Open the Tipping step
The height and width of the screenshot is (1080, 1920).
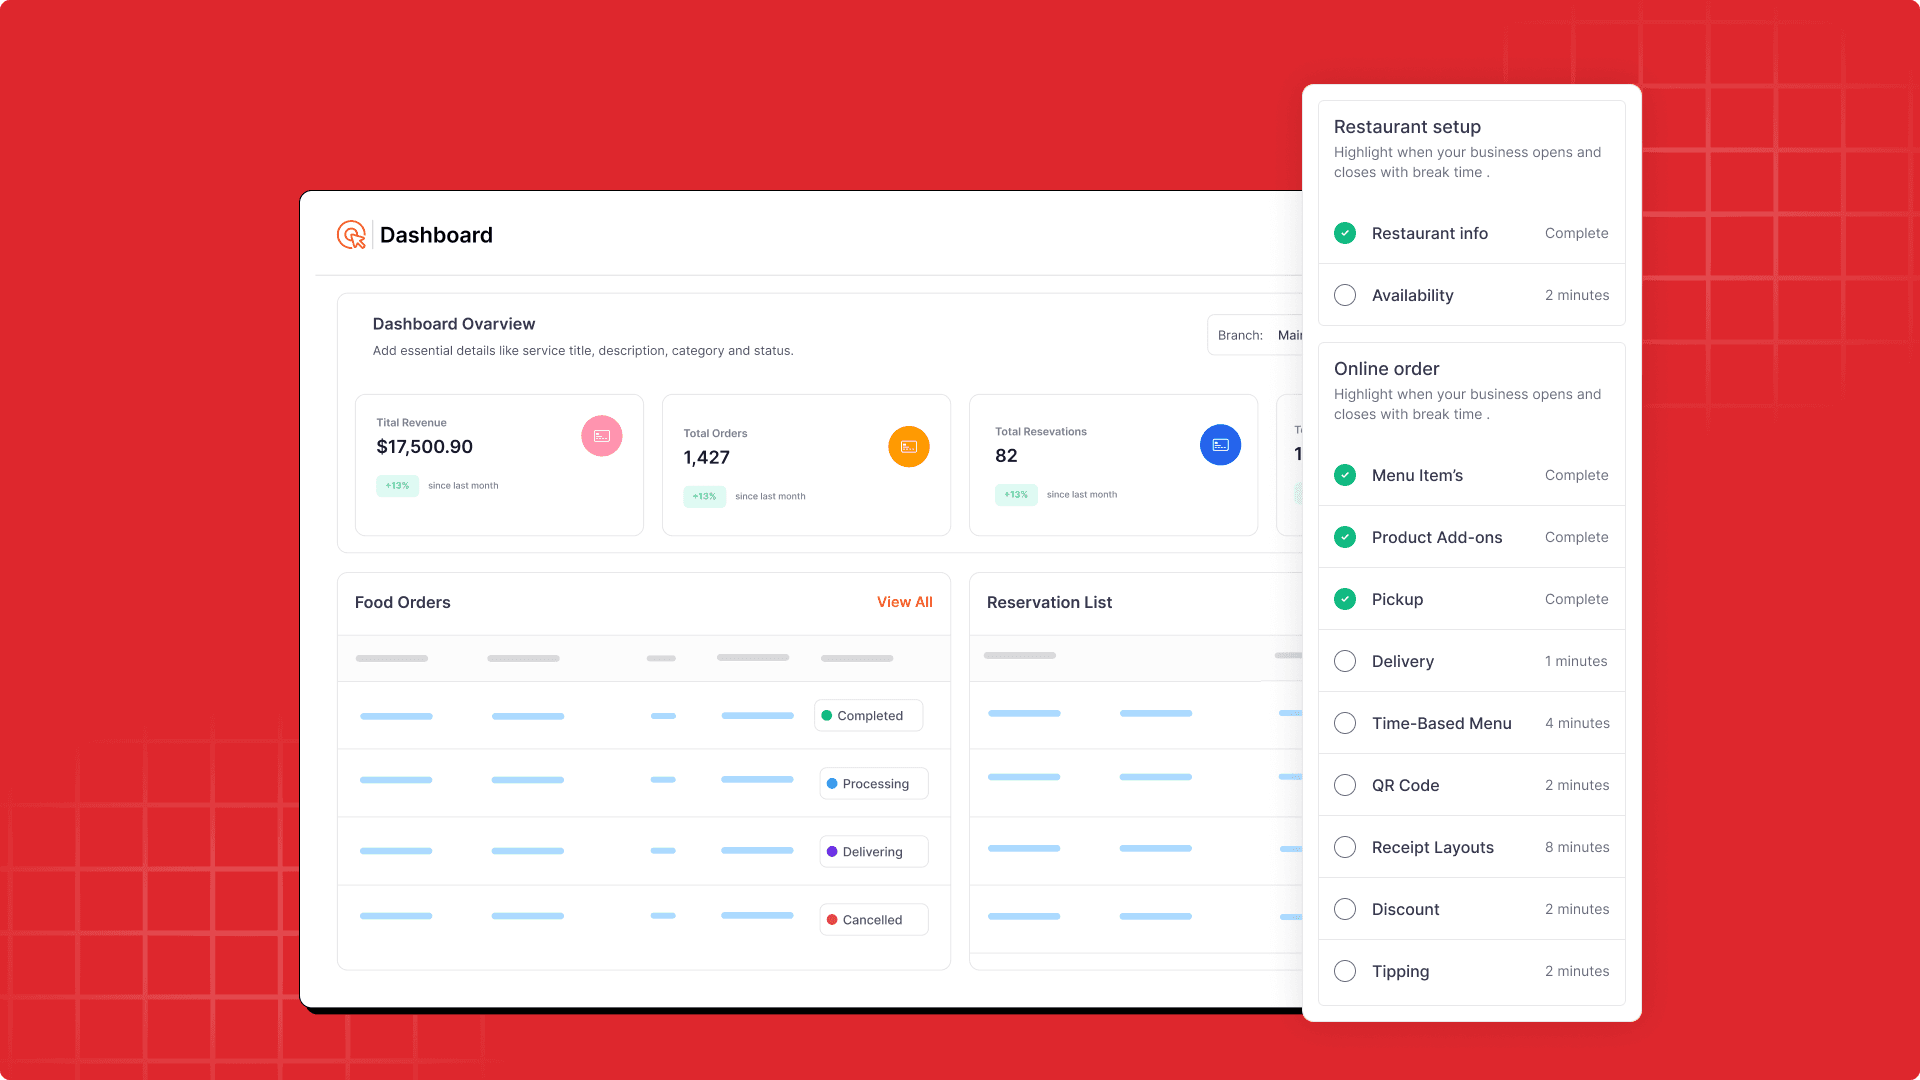[x=1471, y=971]
